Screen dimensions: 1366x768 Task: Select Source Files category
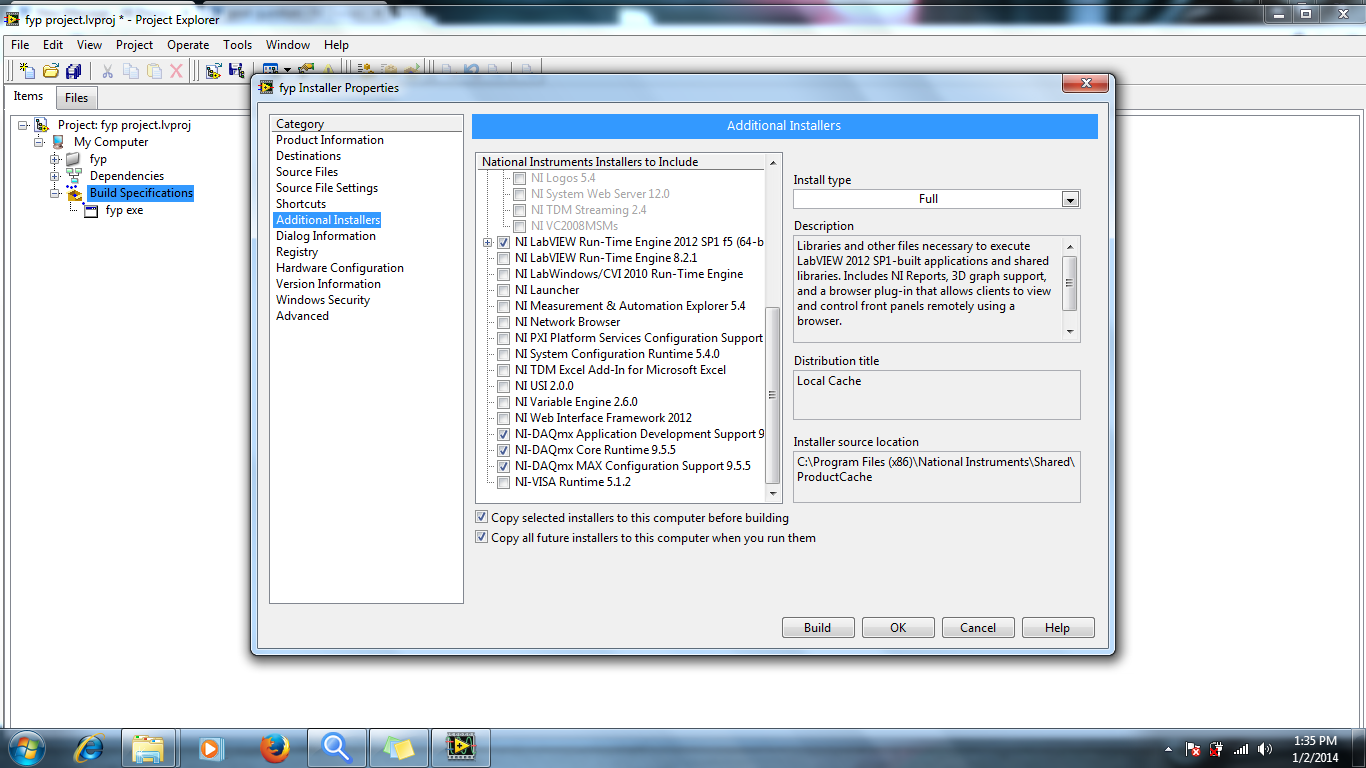307,172
